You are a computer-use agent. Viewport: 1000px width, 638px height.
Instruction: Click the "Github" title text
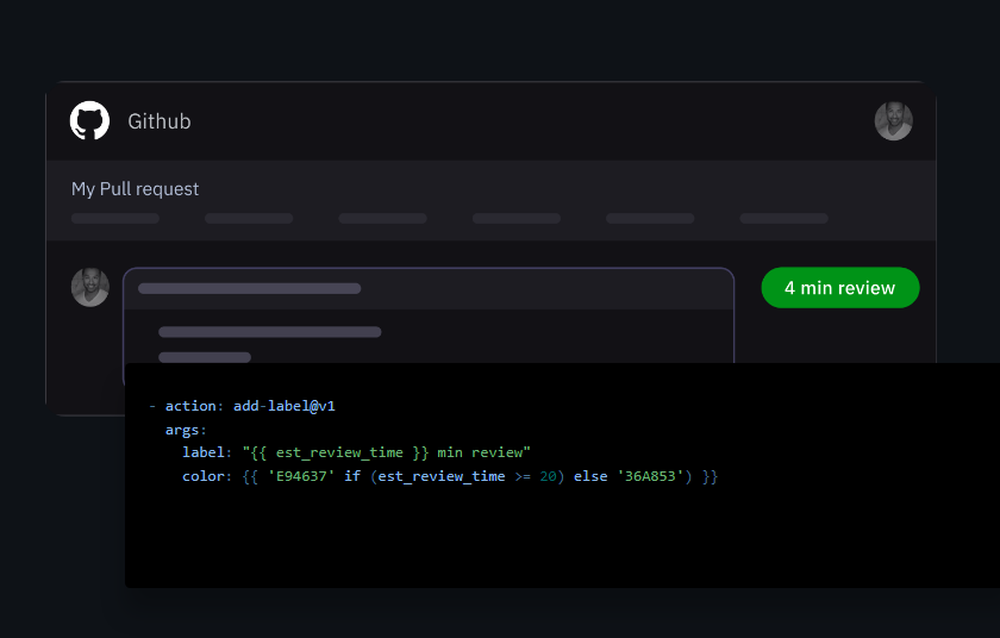pos(159,121)
